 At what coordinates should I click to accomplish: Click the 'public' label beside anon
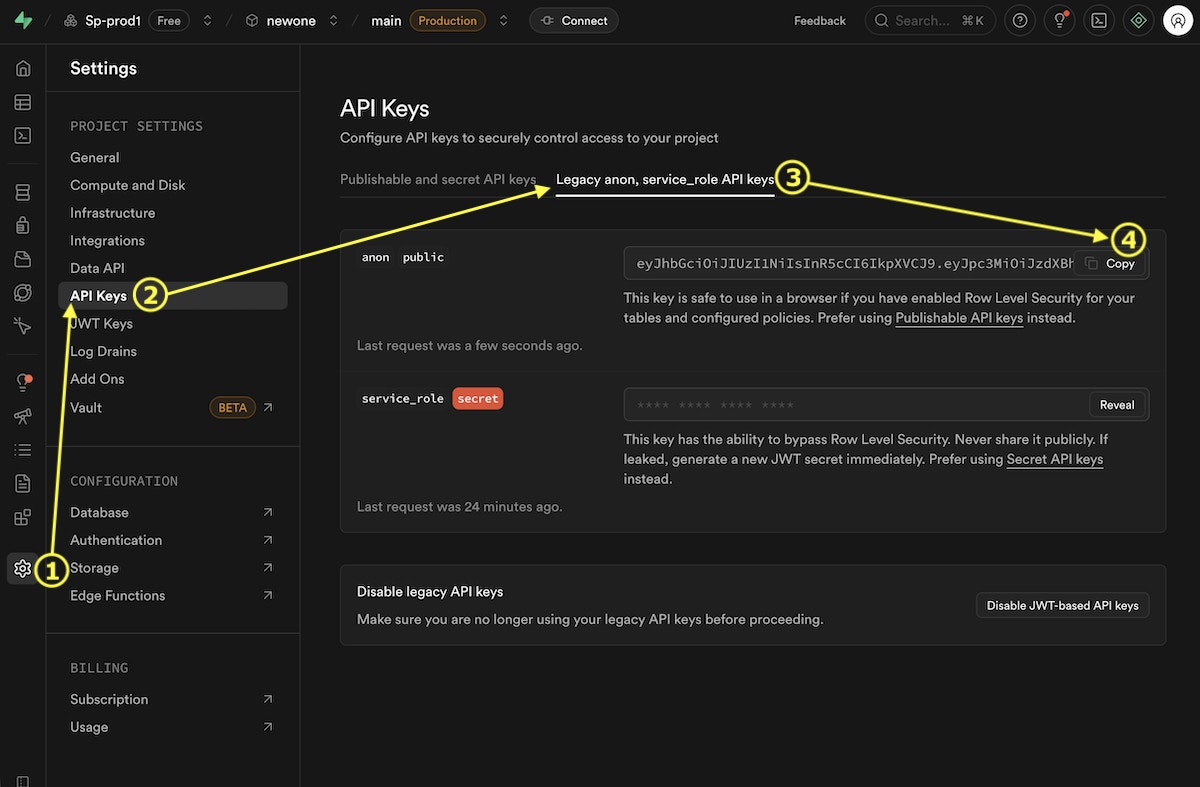point(423,257)
